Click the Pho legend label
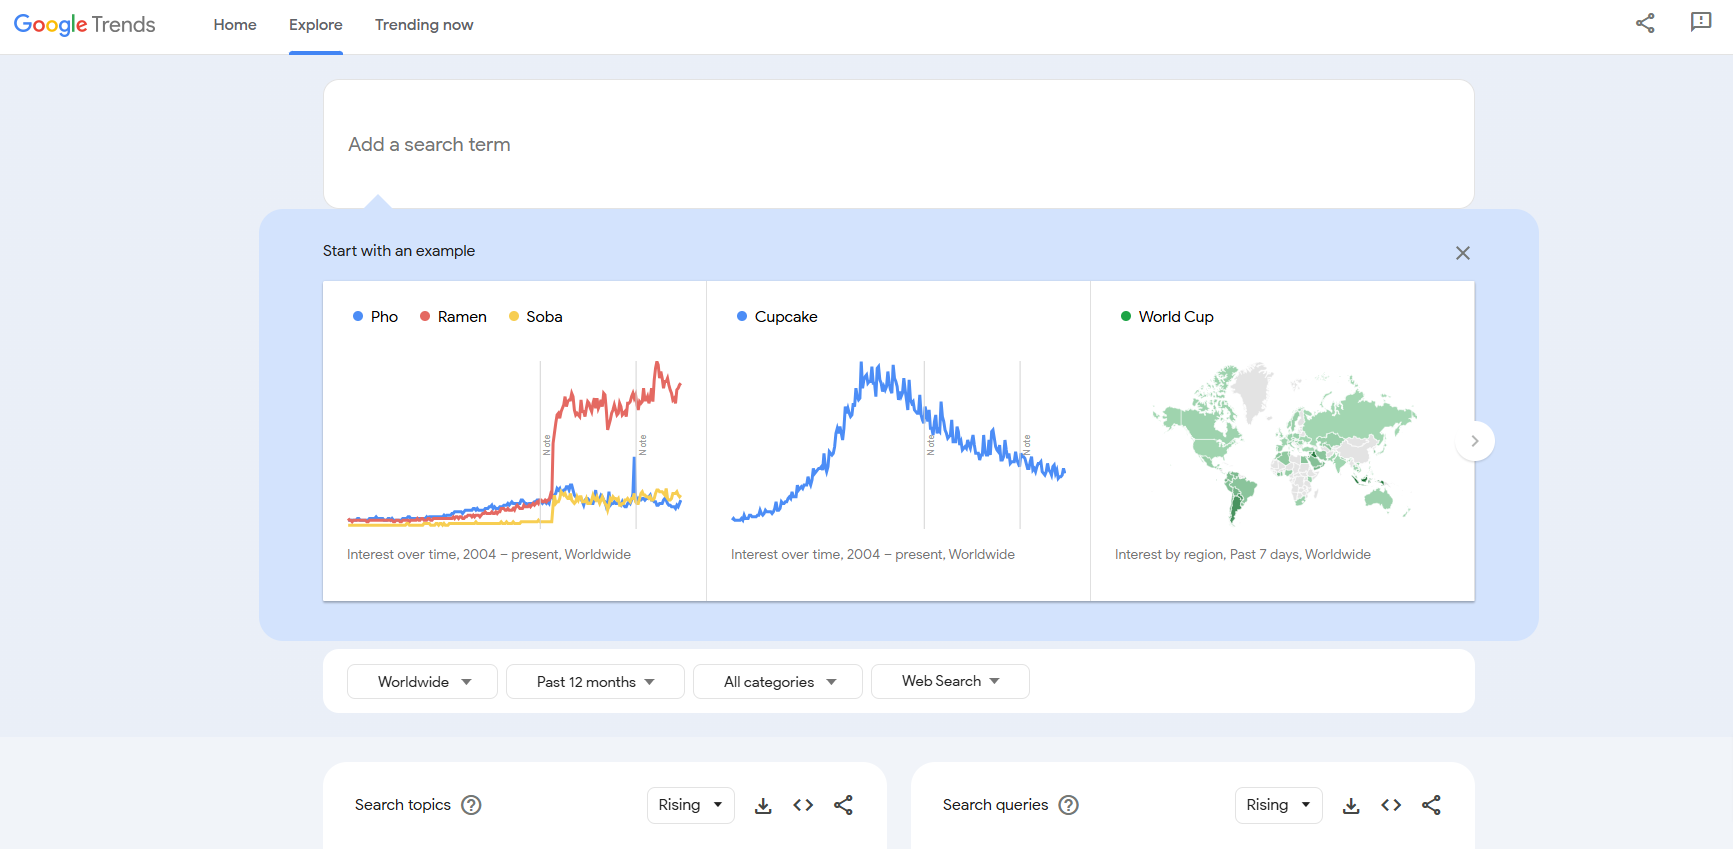The height and width of the screenshot is (849, 1733). [x=384, y=317]
